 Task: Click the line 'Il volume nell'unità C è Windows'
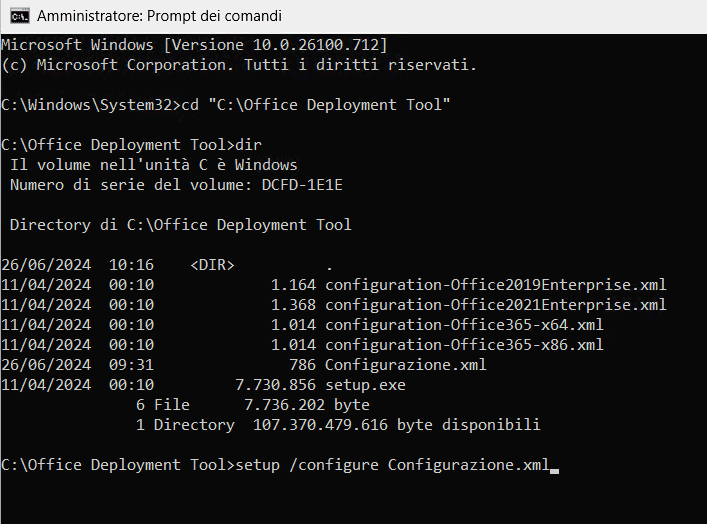pyautogui.click(x=154, y=165)
